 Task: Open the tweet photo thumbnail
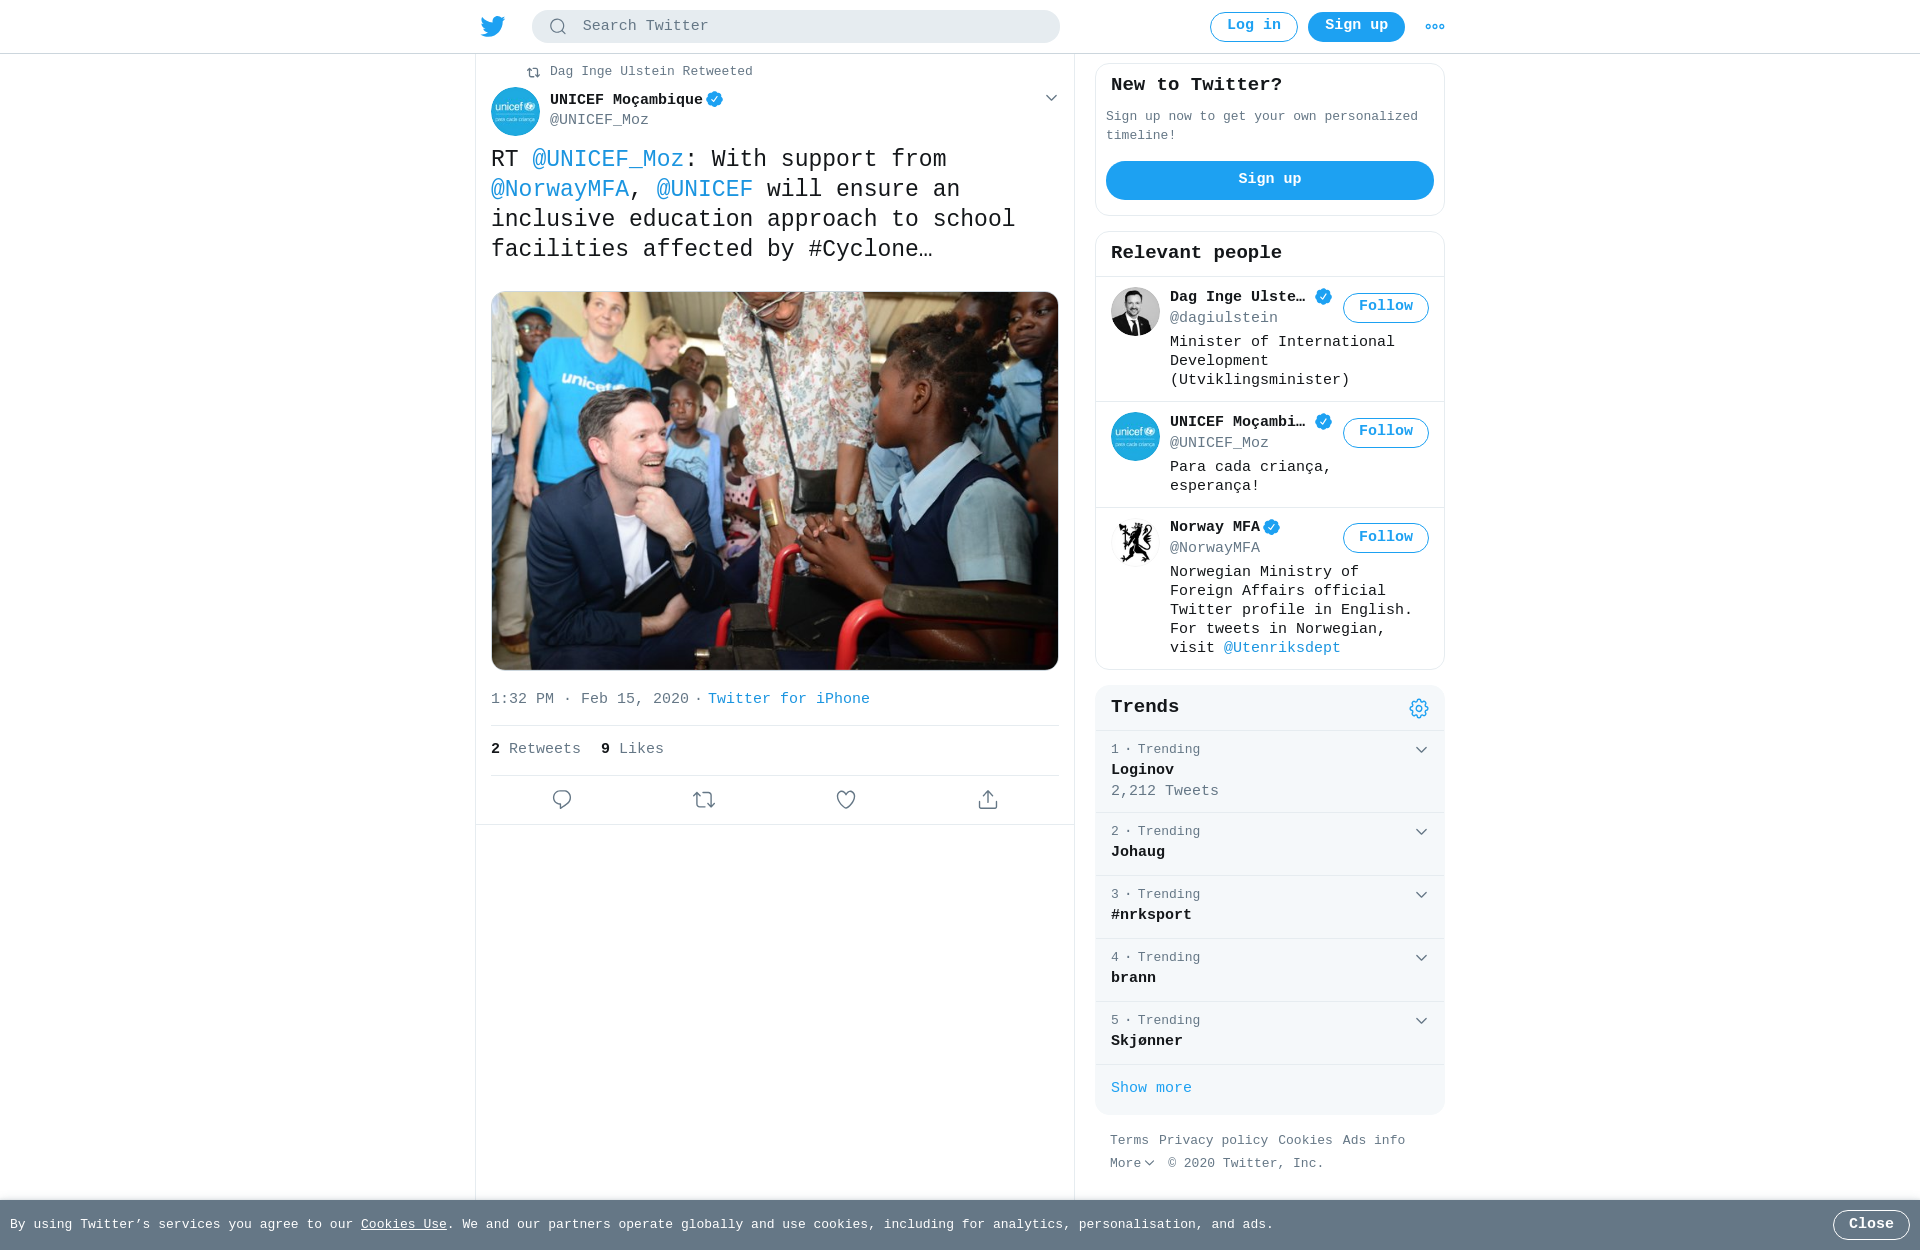pos(775,481)
